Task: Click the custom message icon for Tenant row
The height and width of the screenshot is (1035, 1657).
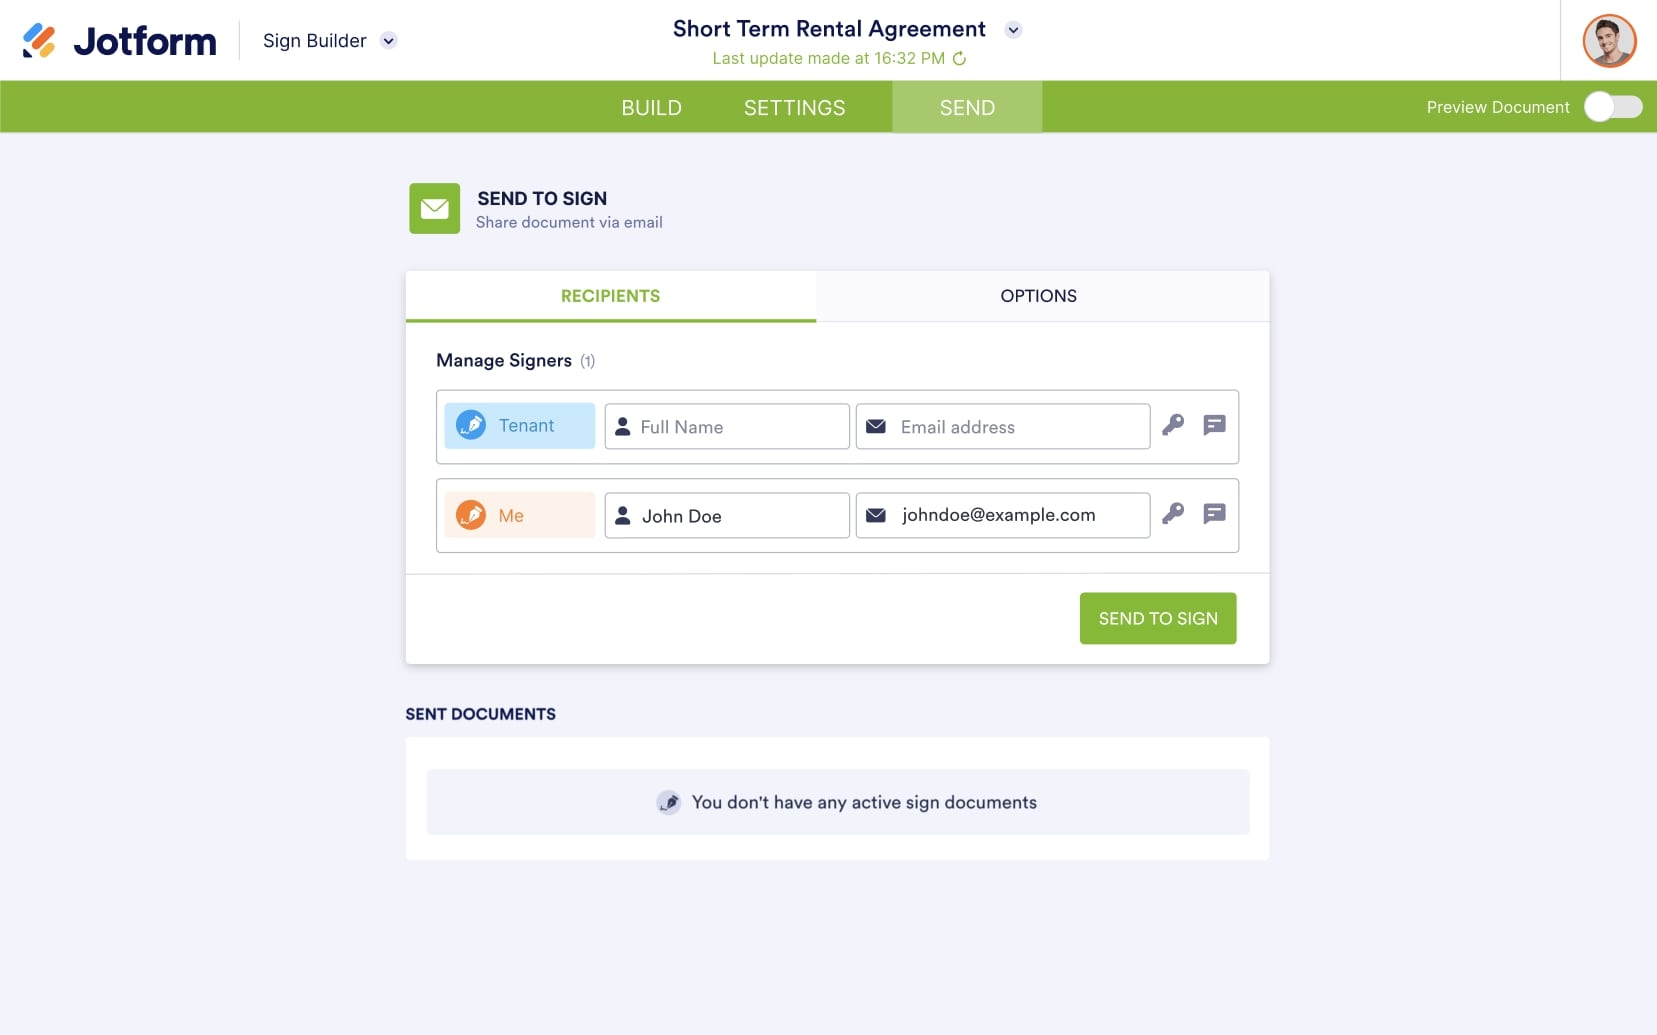Action: click(1214, 425)
